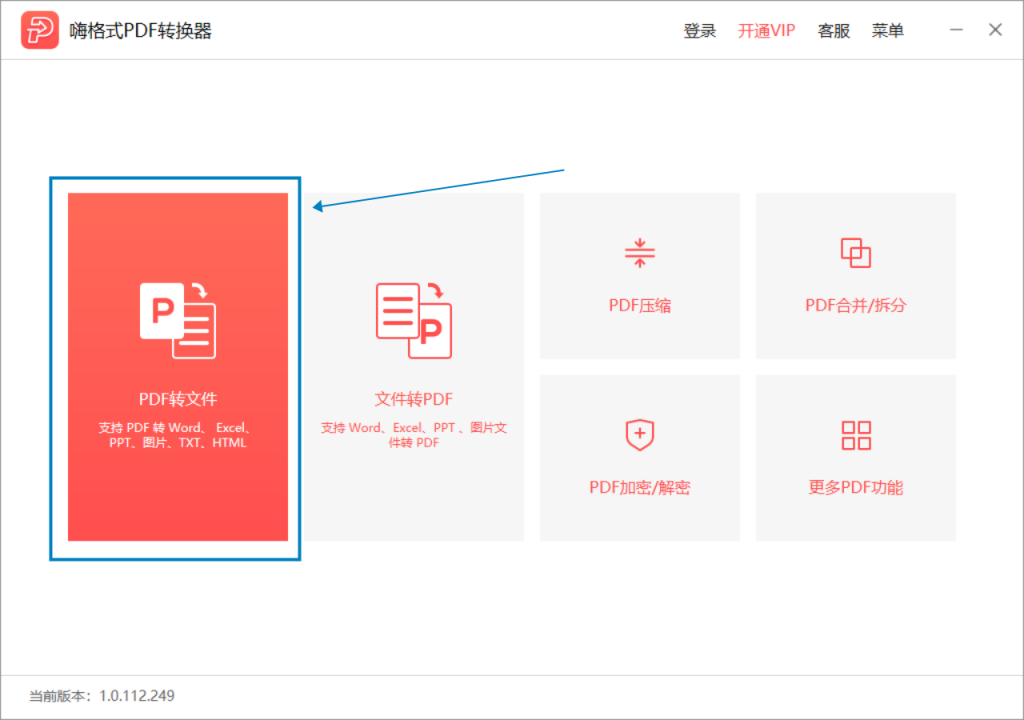Screen dimensions: 1024x720
Task: Open the 菜单 menu
Action: [888, 31]
